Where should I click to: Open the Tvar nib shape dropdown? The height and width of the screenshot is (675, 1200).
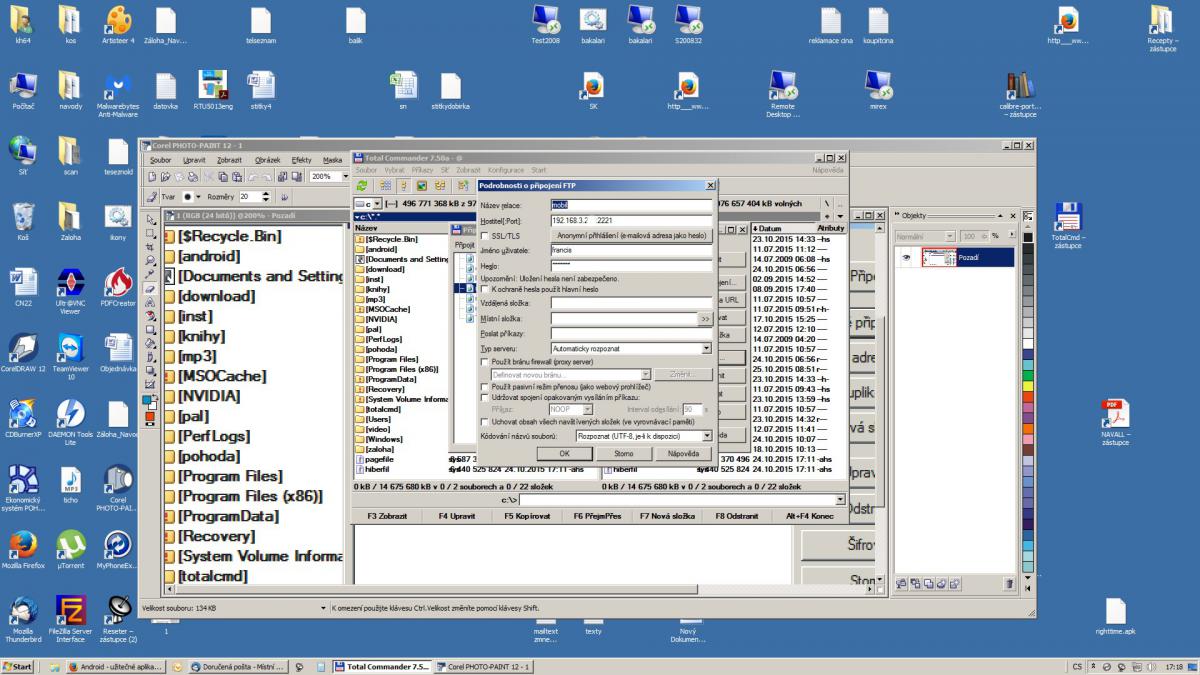198,197
